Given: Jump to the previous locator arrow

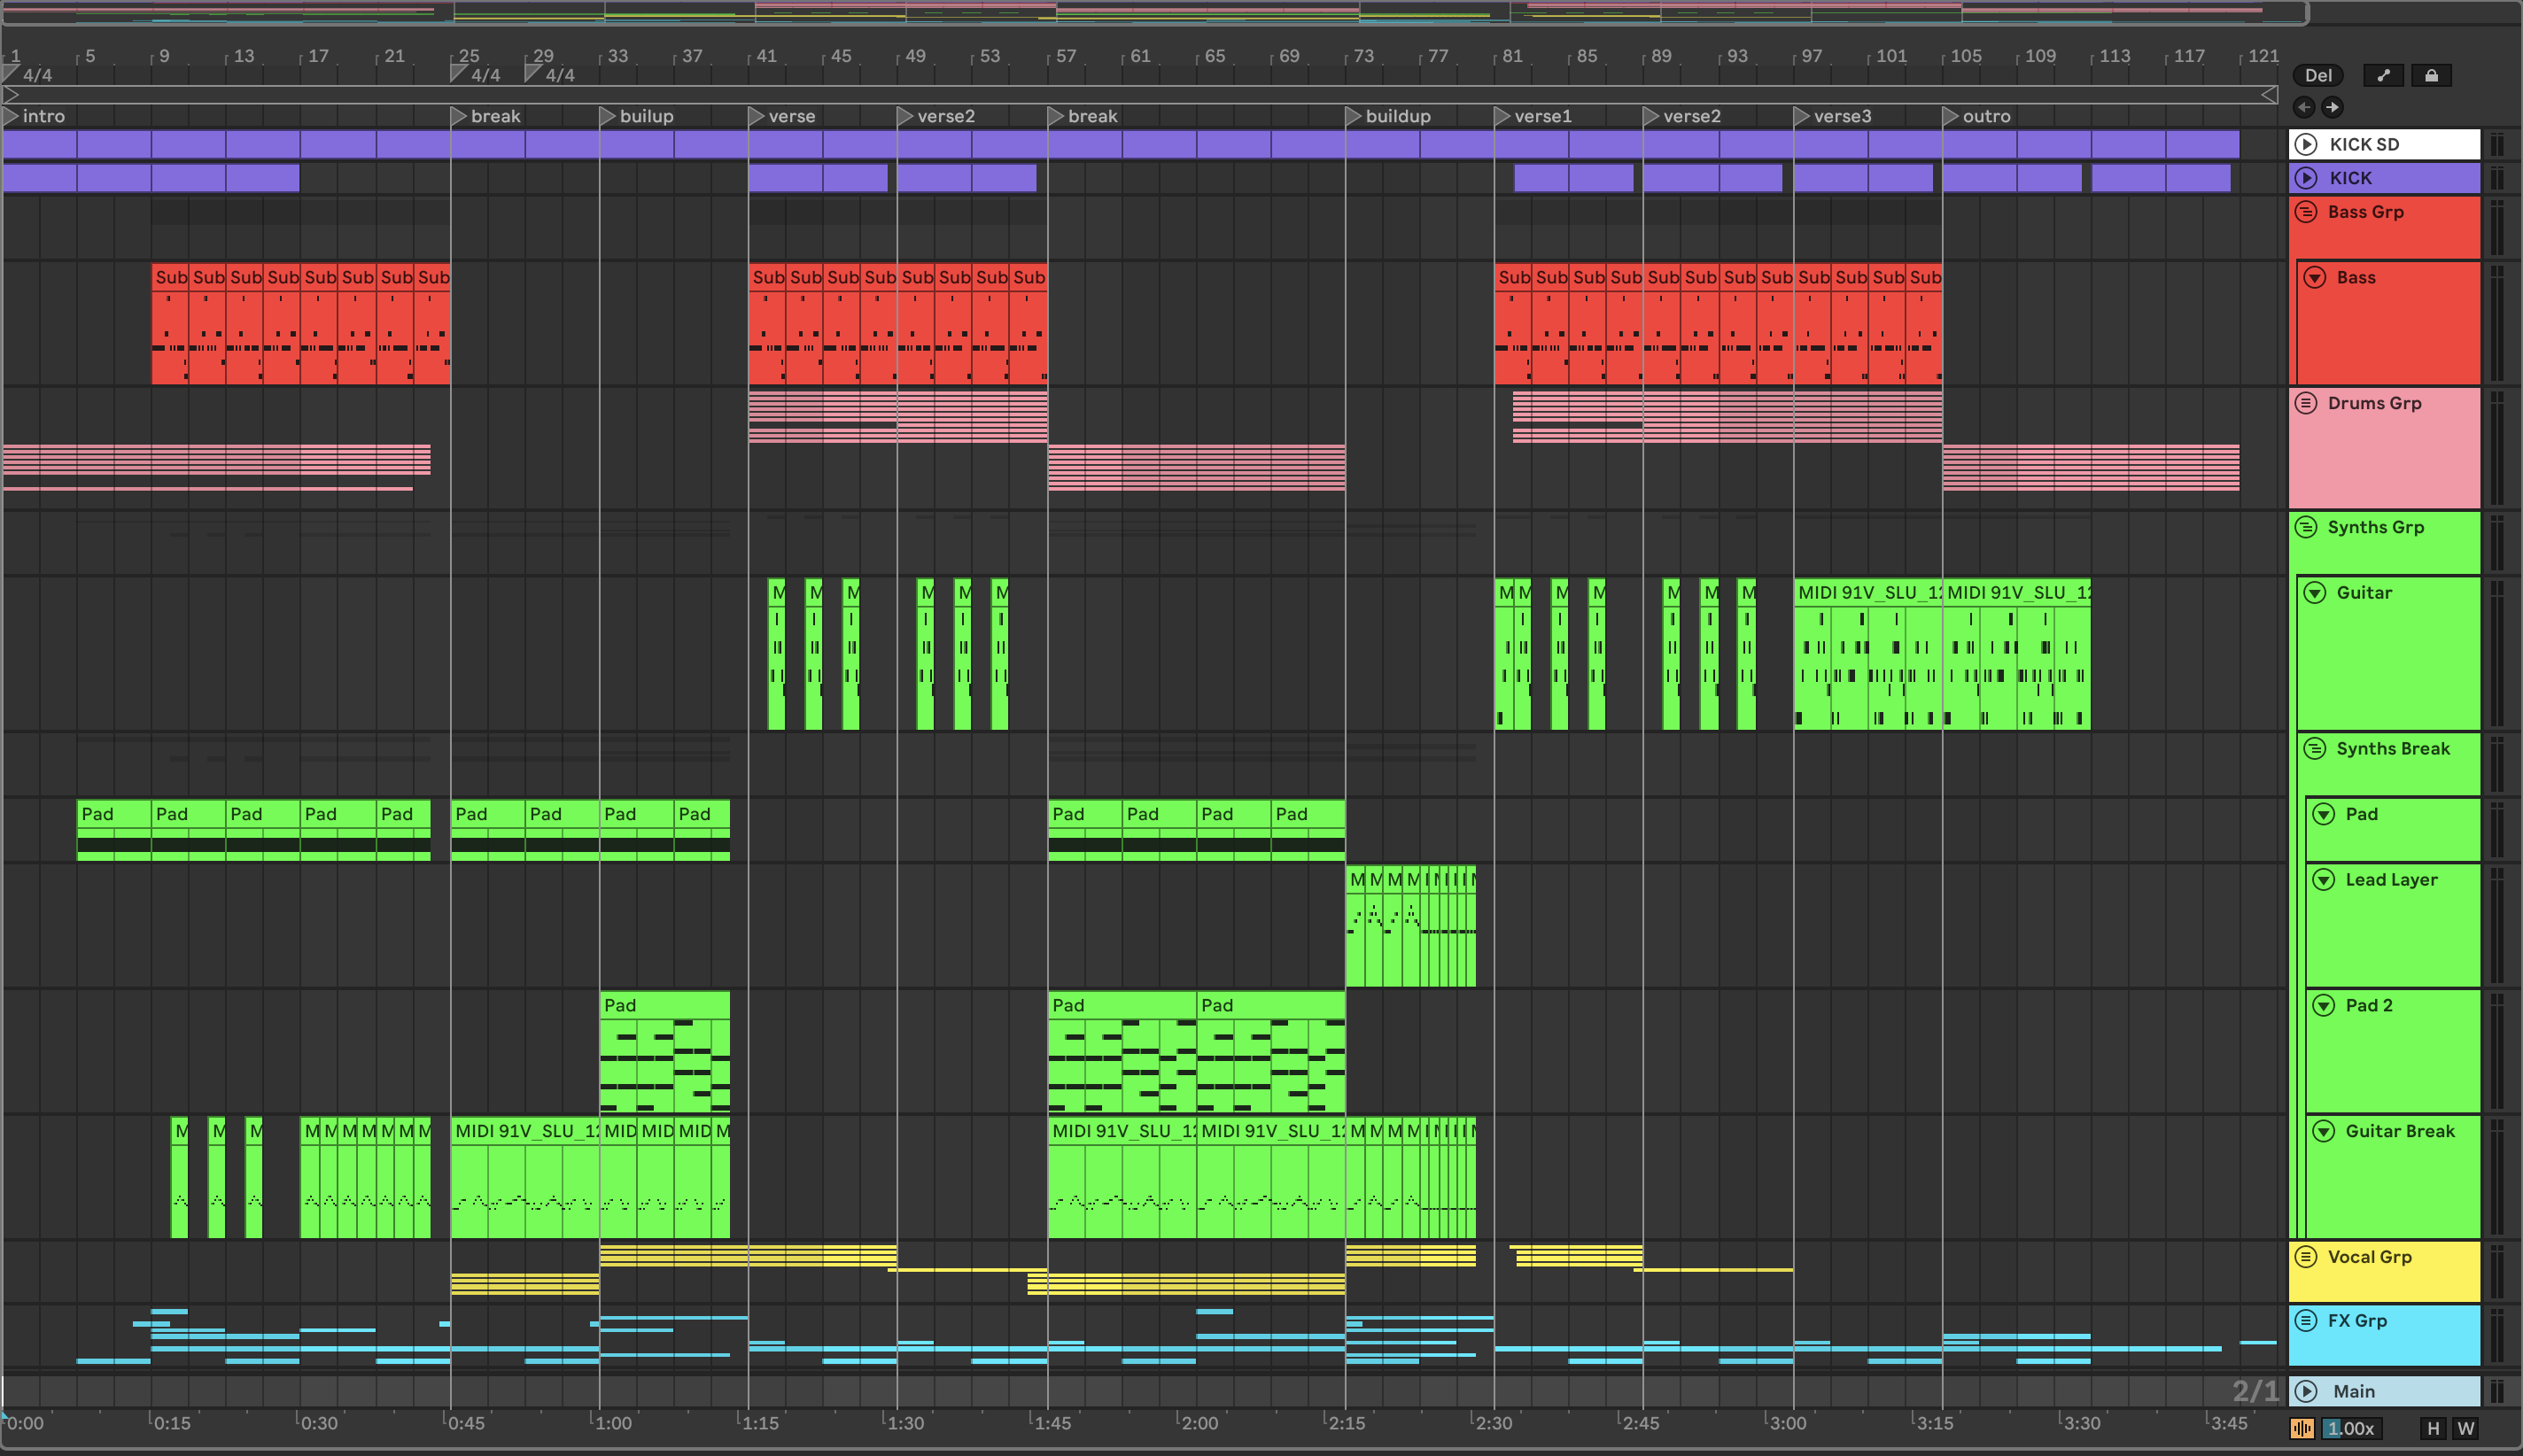Looking at the screenshot, I should coord(2305,107).
